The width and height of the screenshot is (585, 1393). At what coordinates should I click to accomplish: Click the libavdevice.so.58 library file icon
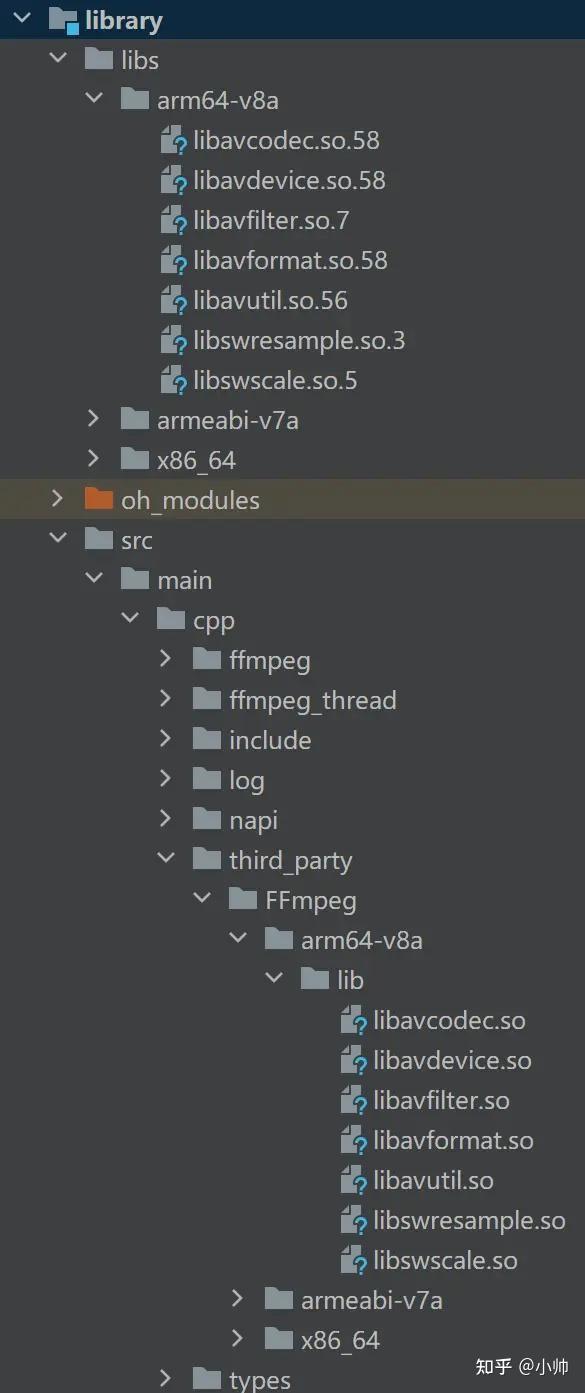tap(171, 180)
